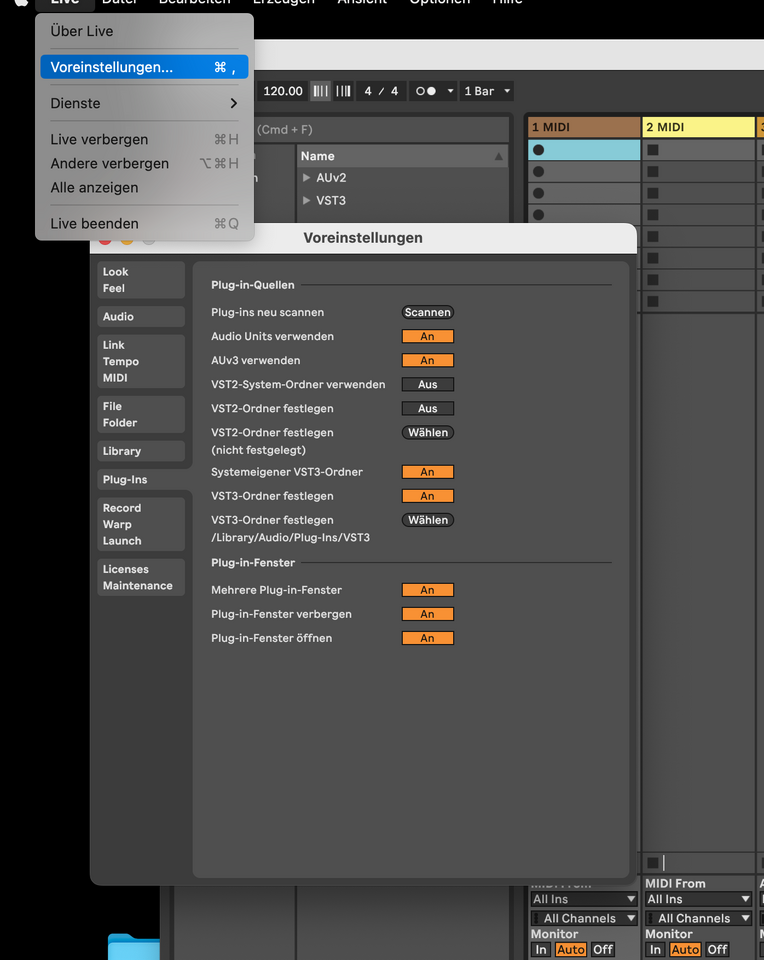Viewport: 764px width, 960px height.
Task: Select Live beenden to quit
Action: (144, 223)
